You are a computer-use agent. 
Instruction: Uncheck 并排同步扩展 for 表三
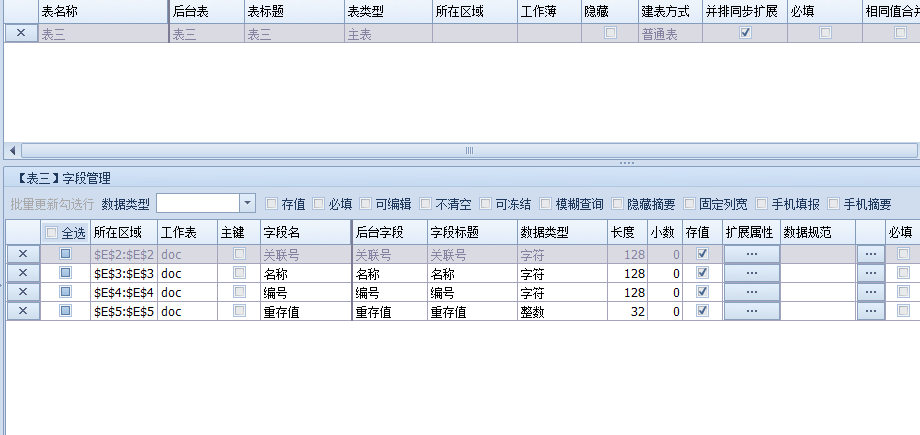[x=744, y=33]
